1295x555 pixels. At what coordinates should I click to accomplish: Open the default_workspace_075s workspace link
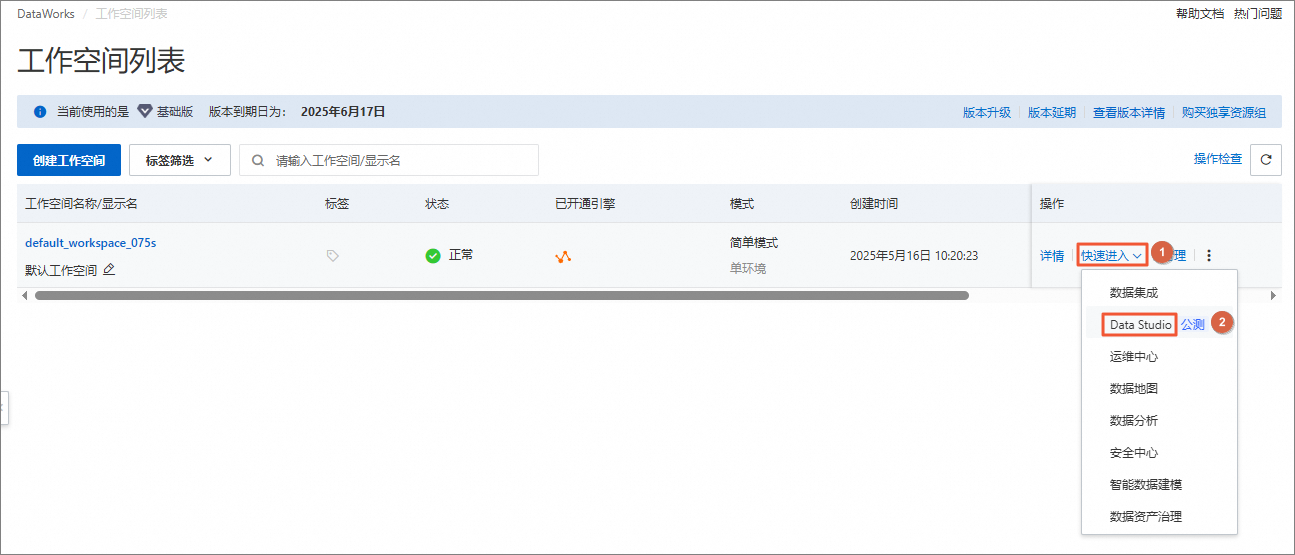pyautogui.click(x=91, y=243)
